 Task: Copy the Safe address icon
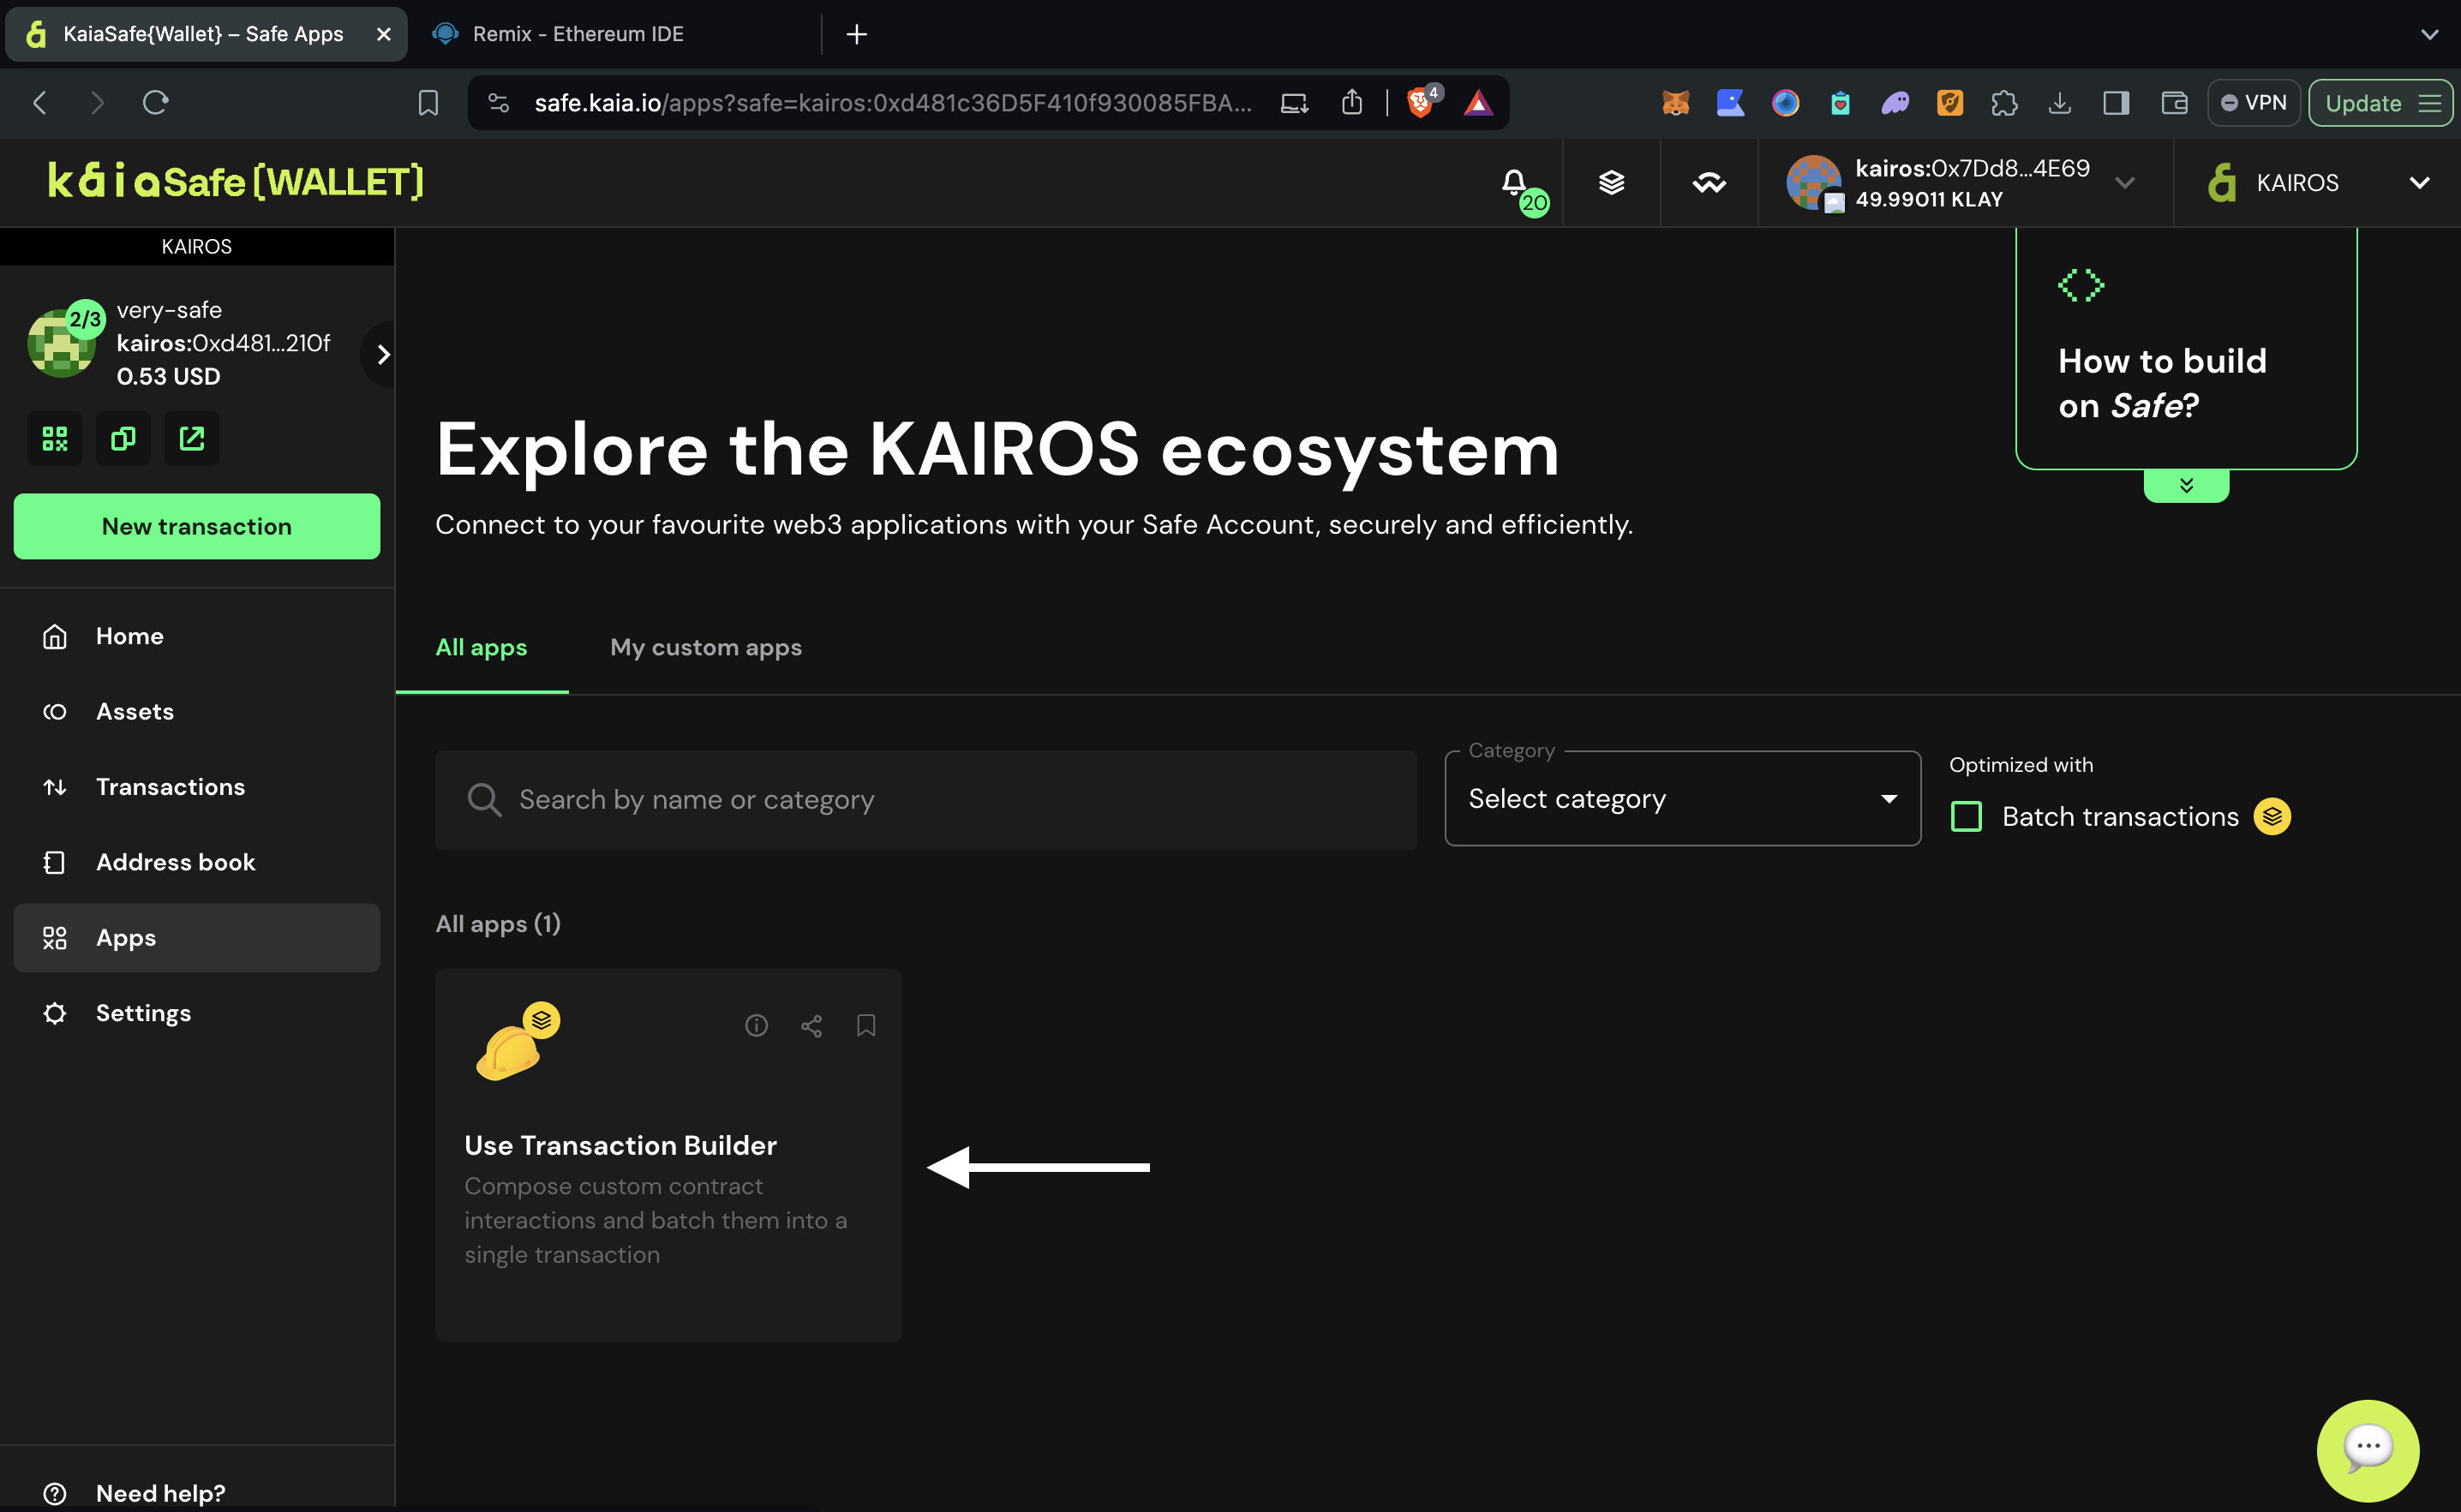[123, 439]
